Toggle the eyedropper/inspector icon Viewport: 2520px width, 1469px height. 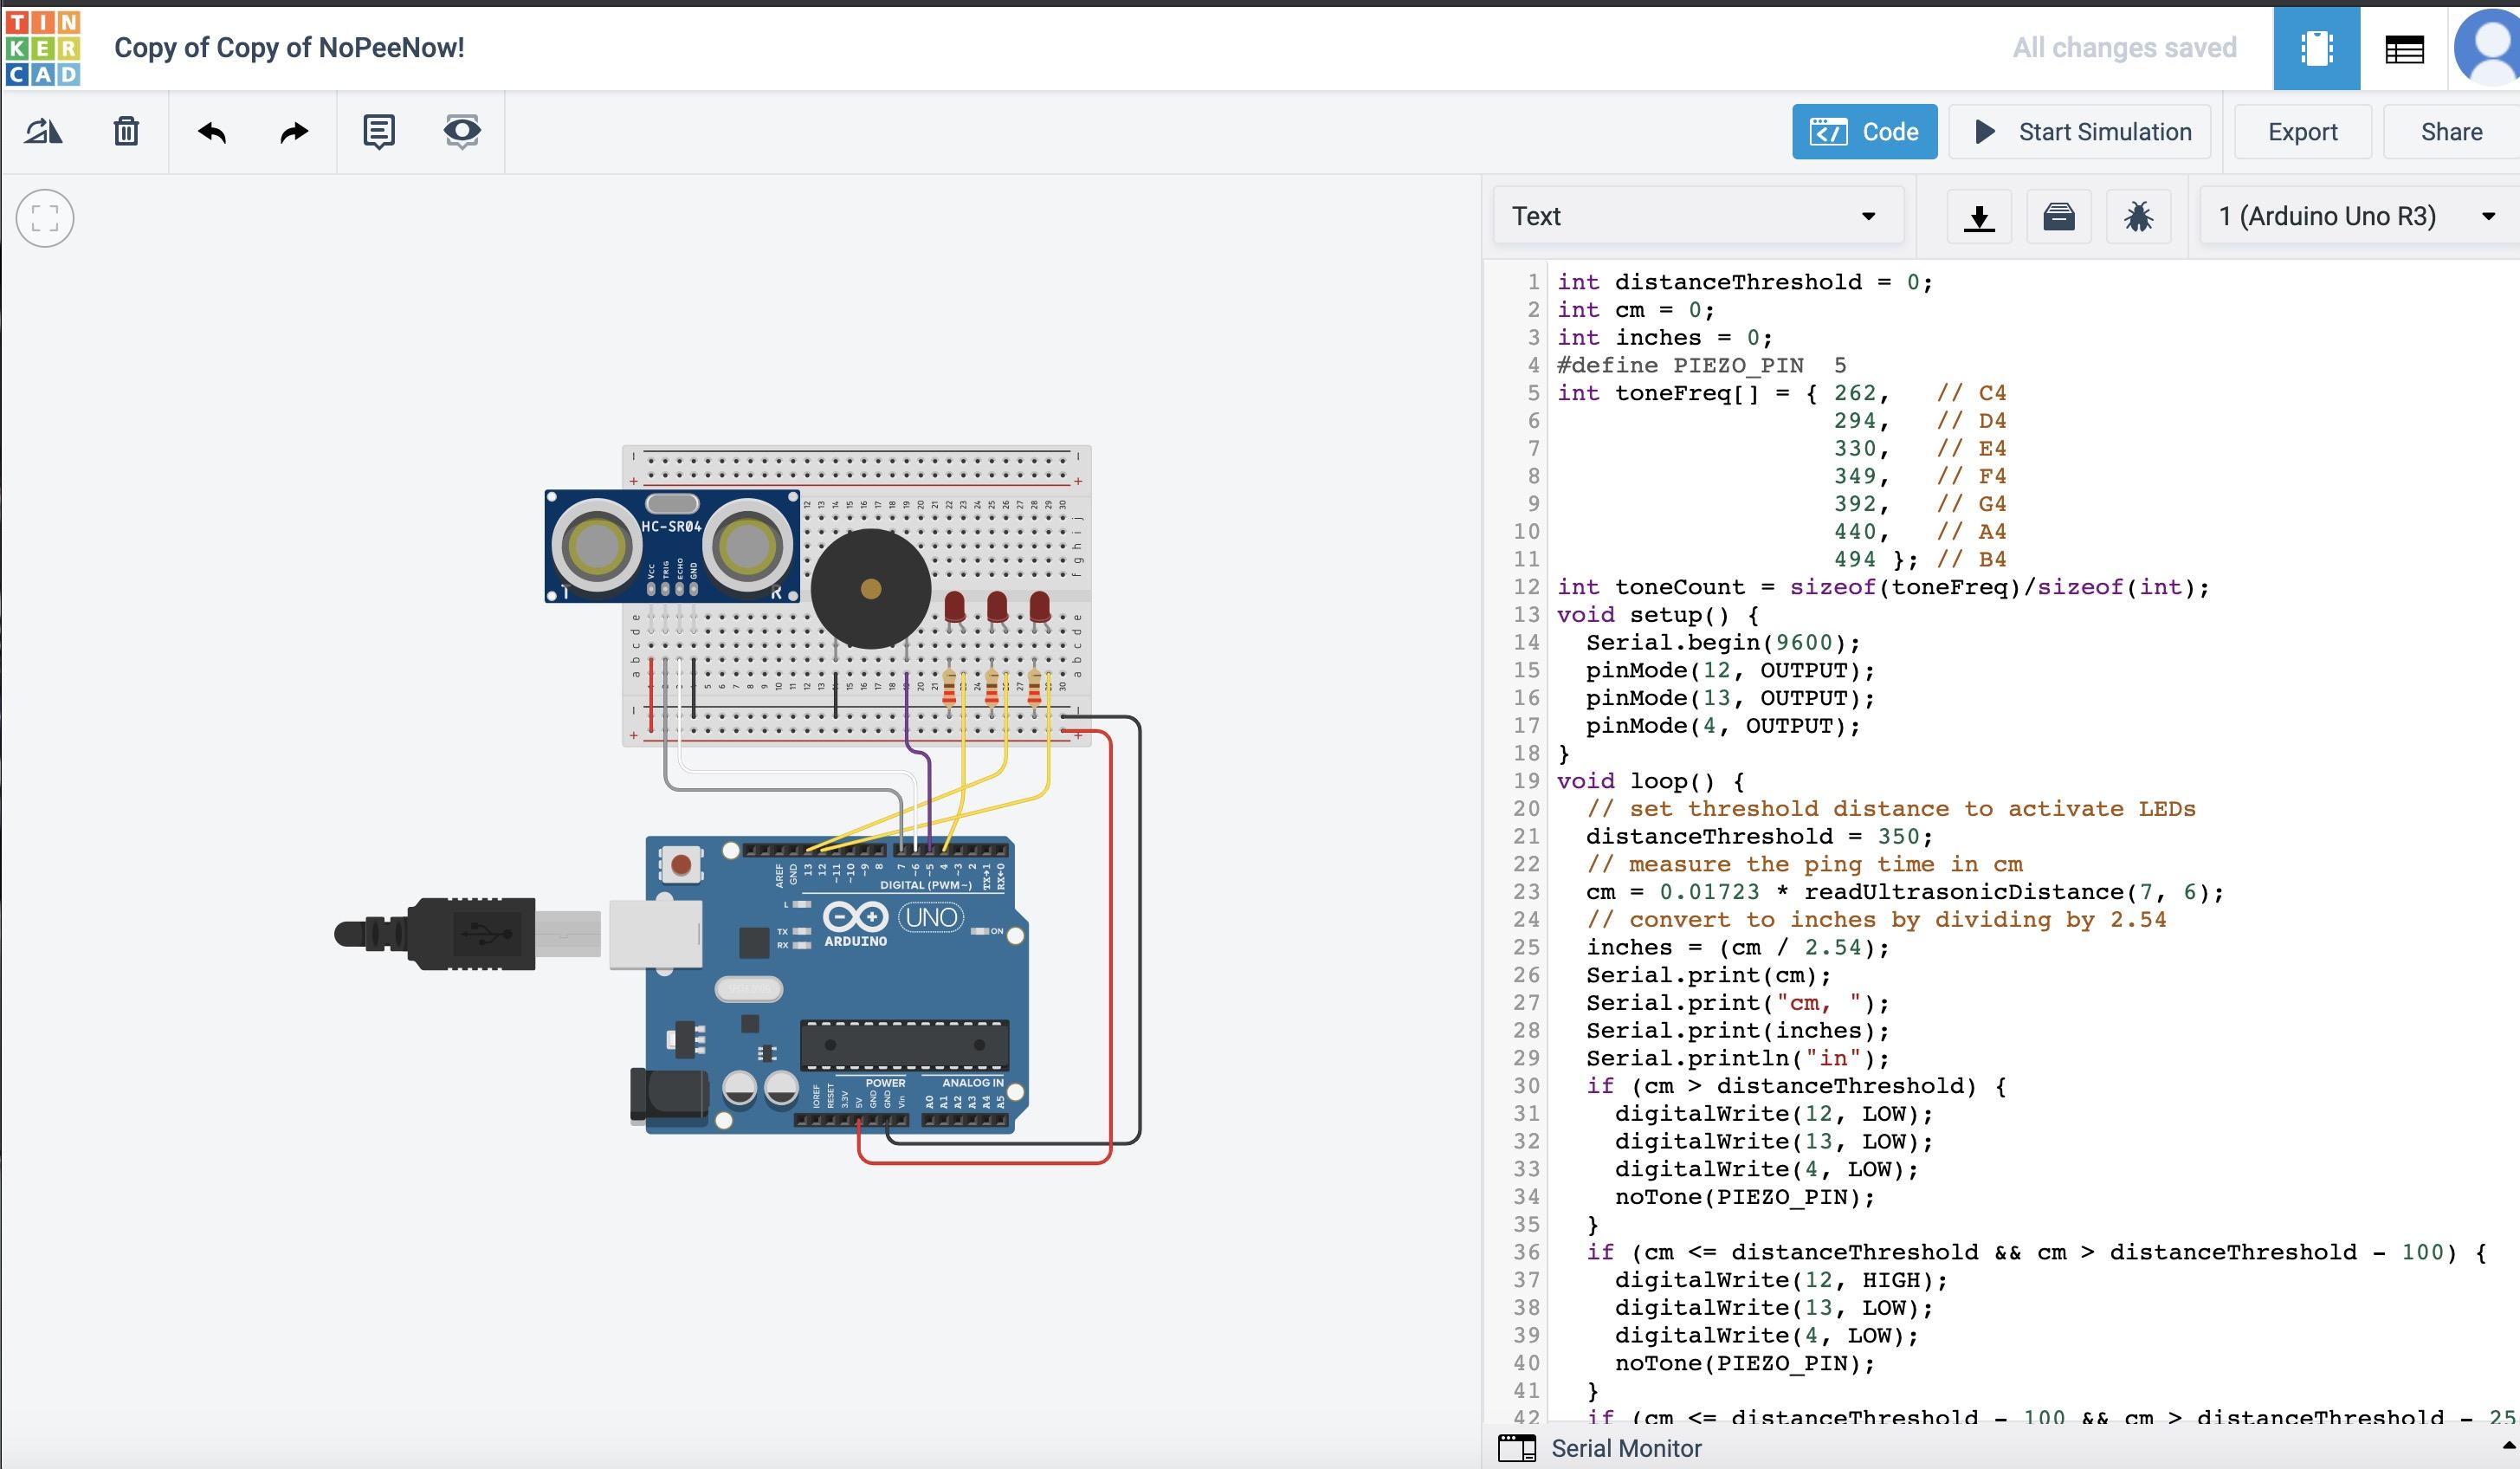463,131
